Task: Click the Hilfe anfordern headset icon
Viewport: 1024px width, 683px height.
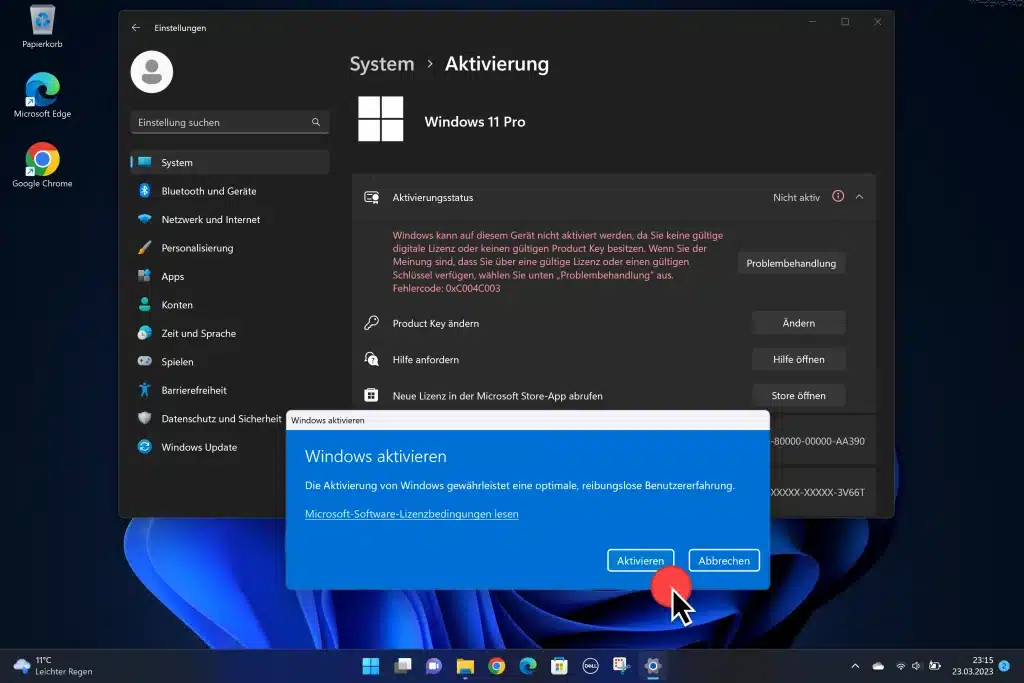Action: [x=372, y=358]
